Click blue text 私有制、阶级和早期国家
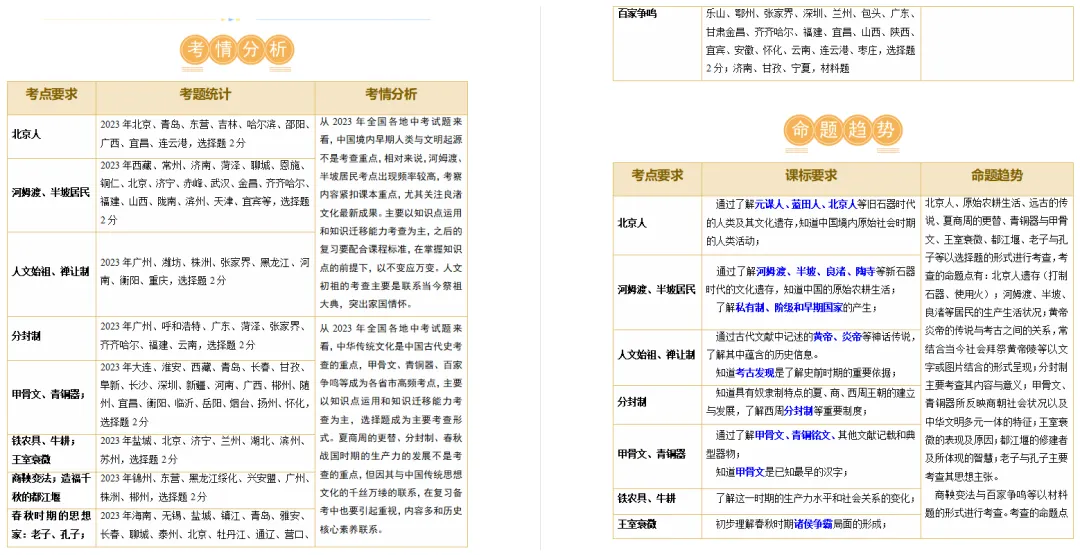 (x=789, y=308)
